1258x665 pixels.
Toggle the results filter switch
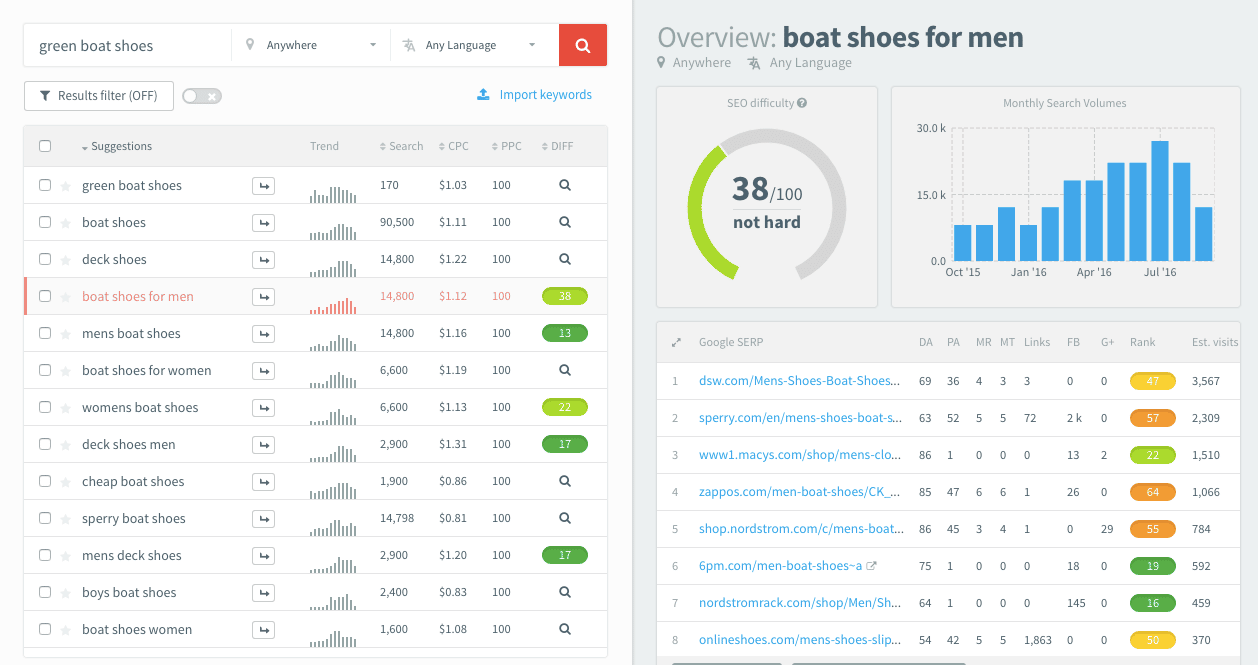(x=202, y=96)
